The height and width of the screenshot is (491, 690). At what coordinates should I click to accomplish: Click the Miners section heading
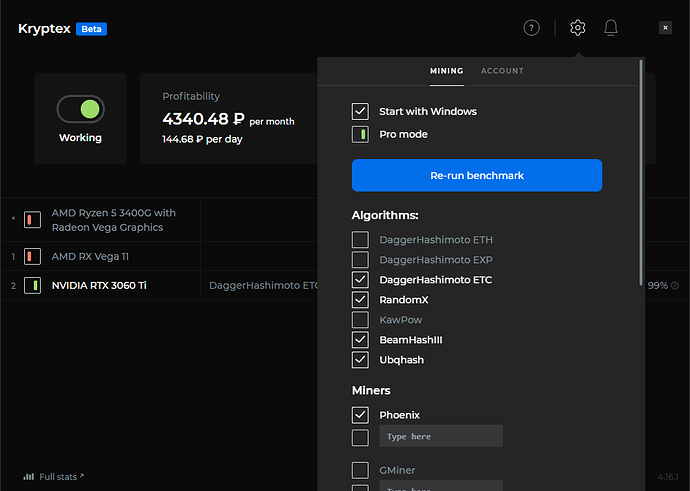point(371,390)
